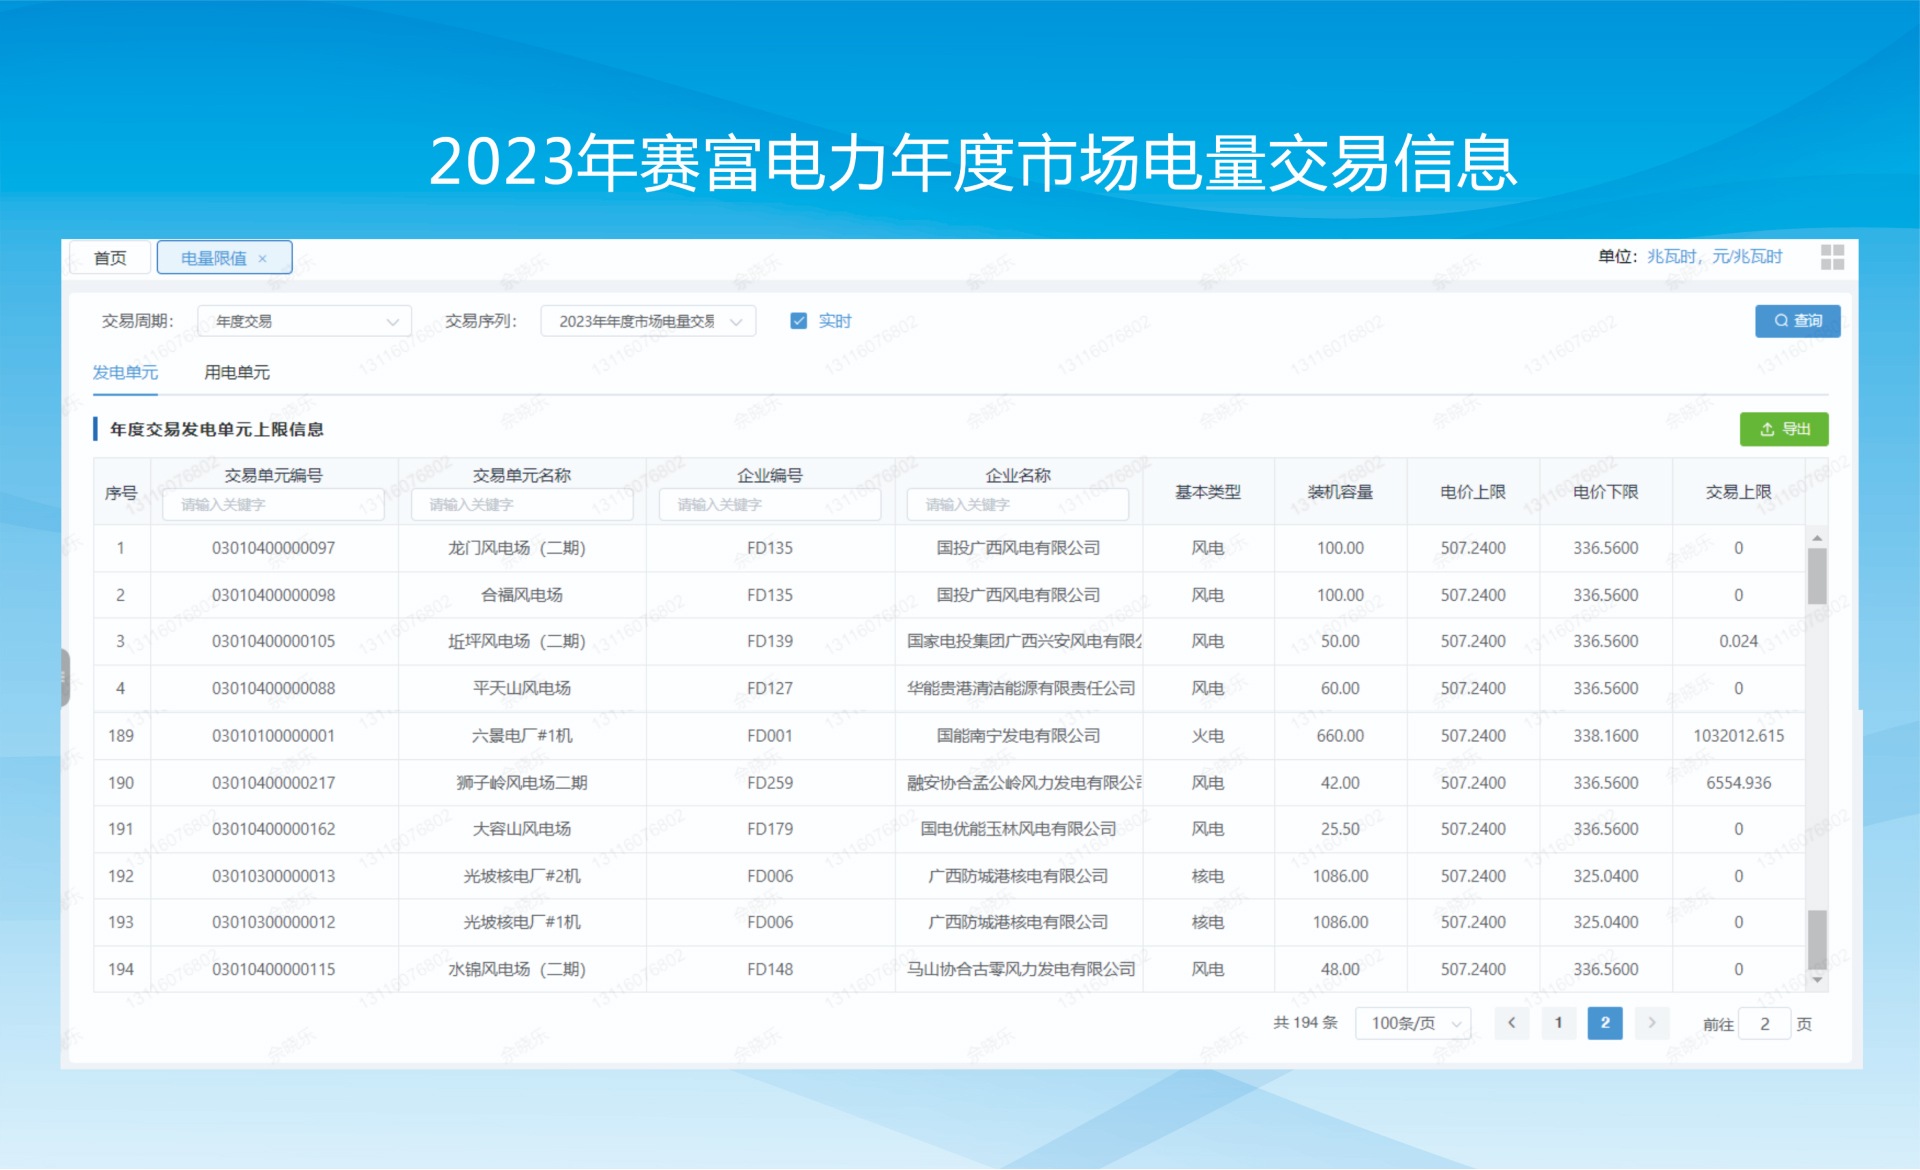Click the 1032012.615 trade limit value
This screenshot has height=1170, width=1920.
coord(1738,736)
